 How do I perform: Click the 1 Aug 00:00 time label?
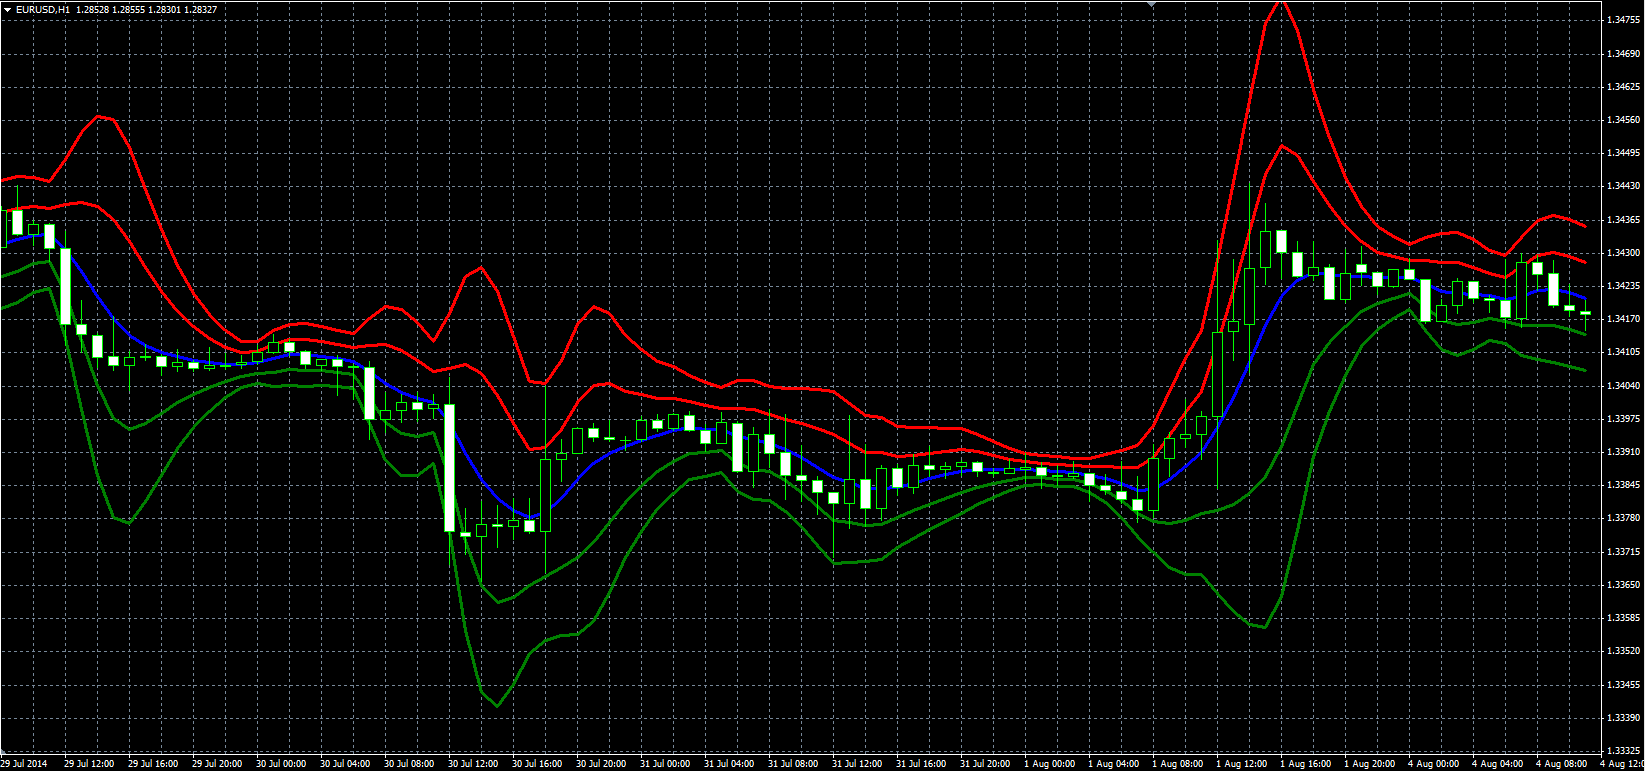(1049, 764)
